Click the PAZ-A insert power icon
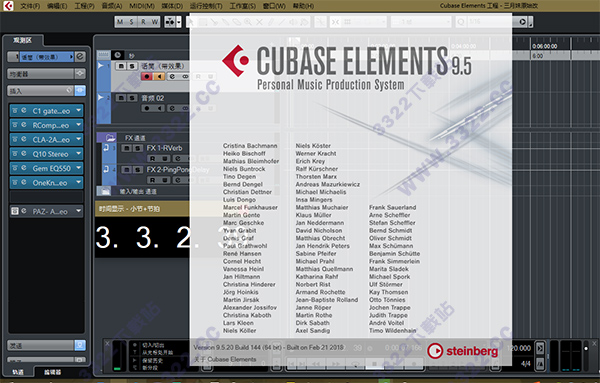Image resolution: width=600 pixels, height=383 pixels. click(15, 211)
